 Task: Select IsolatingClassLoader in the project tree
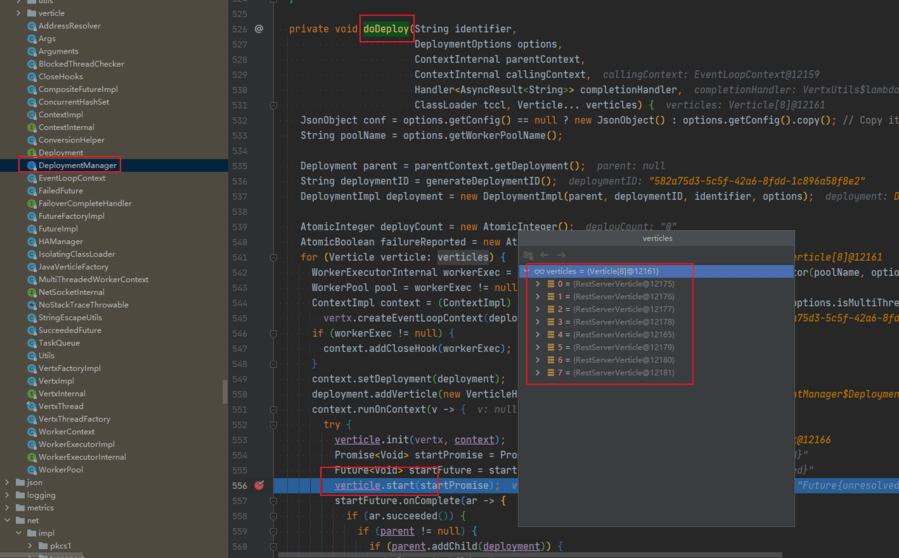(x=77, y=254)
